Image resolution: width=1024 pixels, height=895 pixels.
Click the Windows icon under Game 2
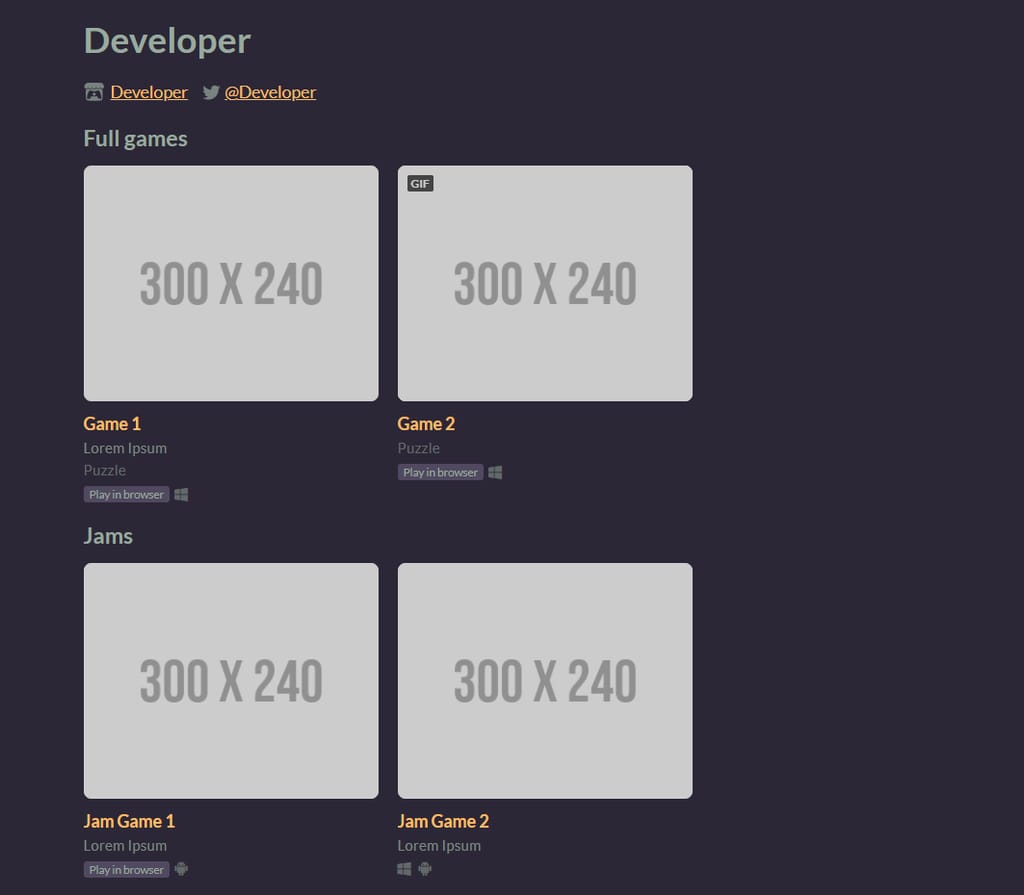(x=495, y=472)
